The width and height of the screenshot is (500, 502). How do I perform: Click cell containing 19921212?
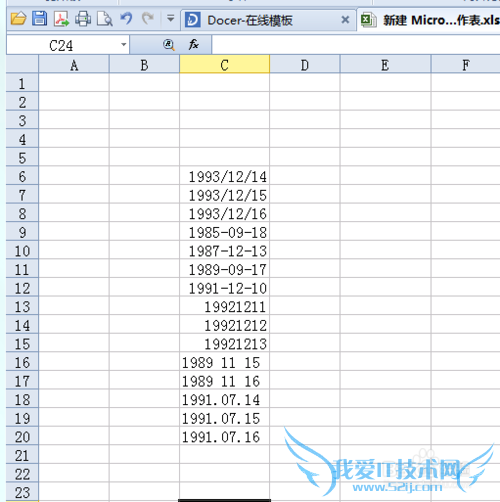225,325
